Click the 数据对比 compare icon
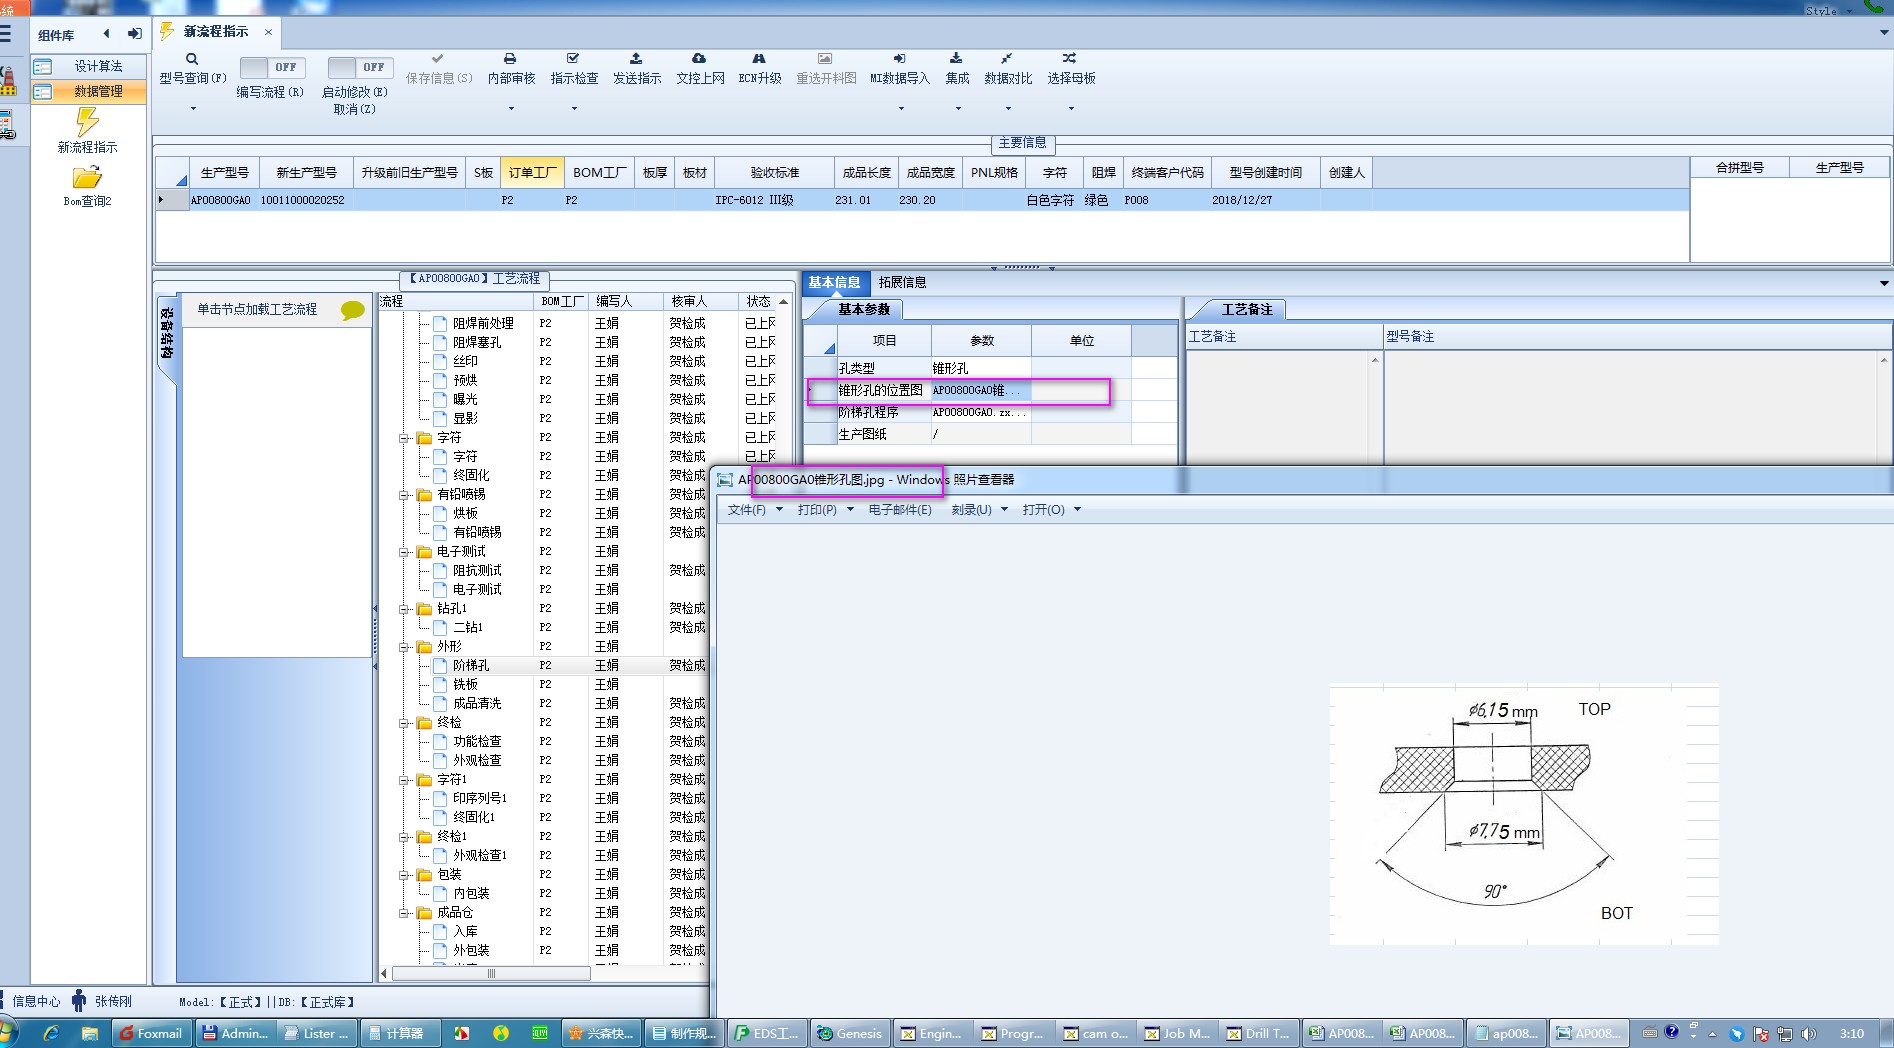The height and width of the screenshot is (1048, 1894). [1007, 59]
